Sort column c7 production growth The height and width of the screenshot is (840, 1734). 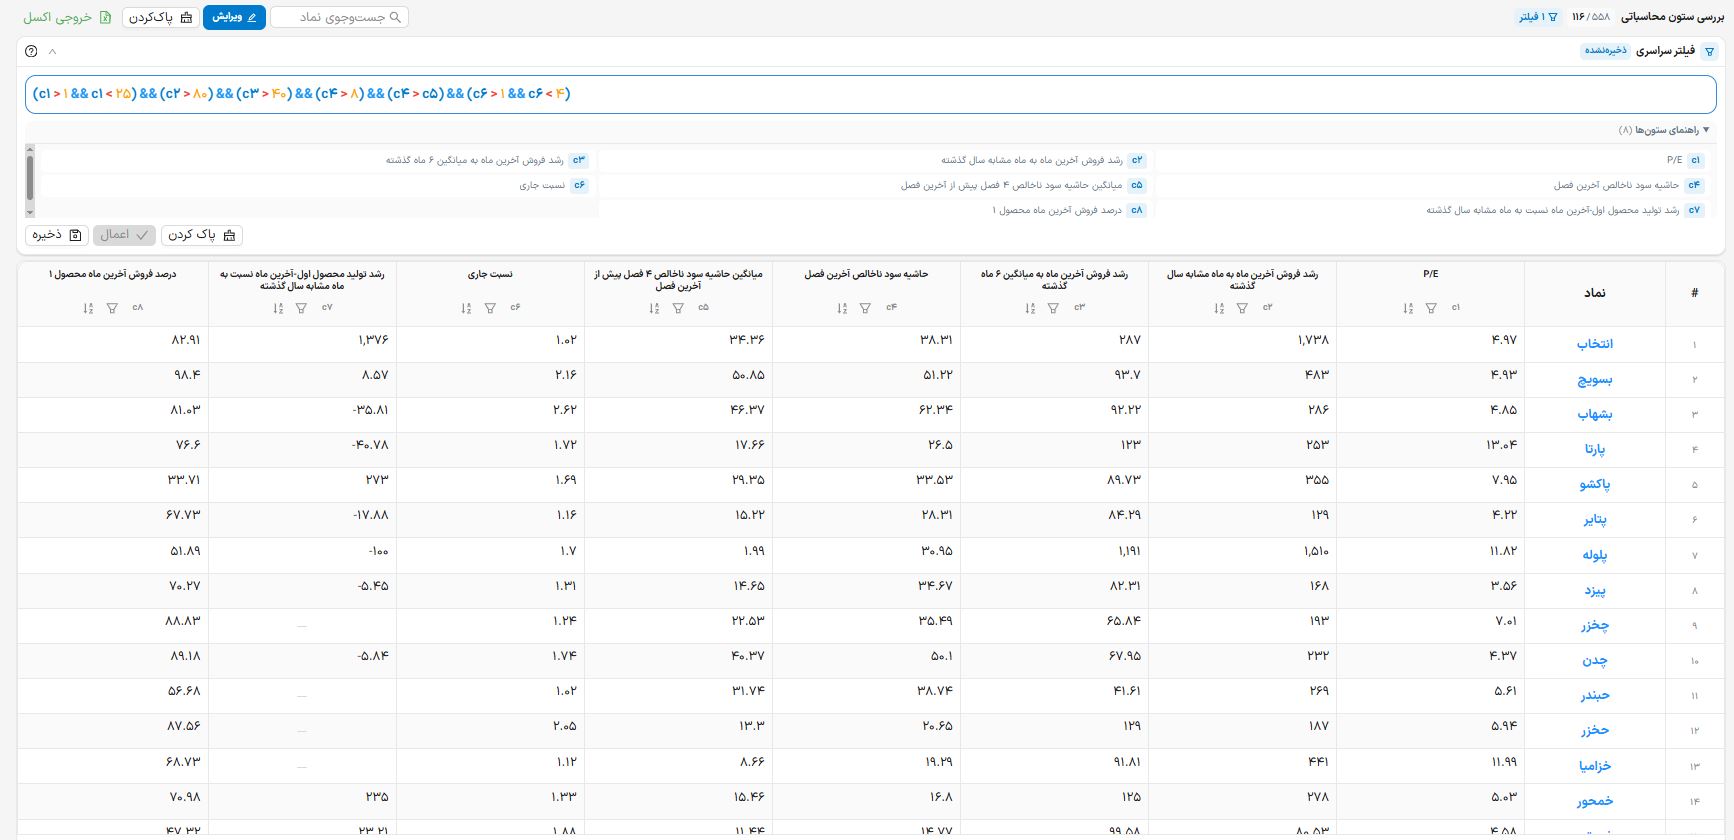pyautogui.click(x=278, y=308)
